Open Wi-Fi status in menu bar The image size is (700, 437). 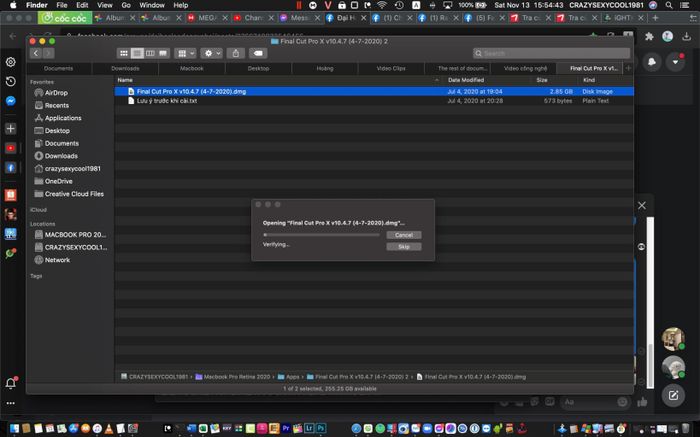(x=382, y=5)
